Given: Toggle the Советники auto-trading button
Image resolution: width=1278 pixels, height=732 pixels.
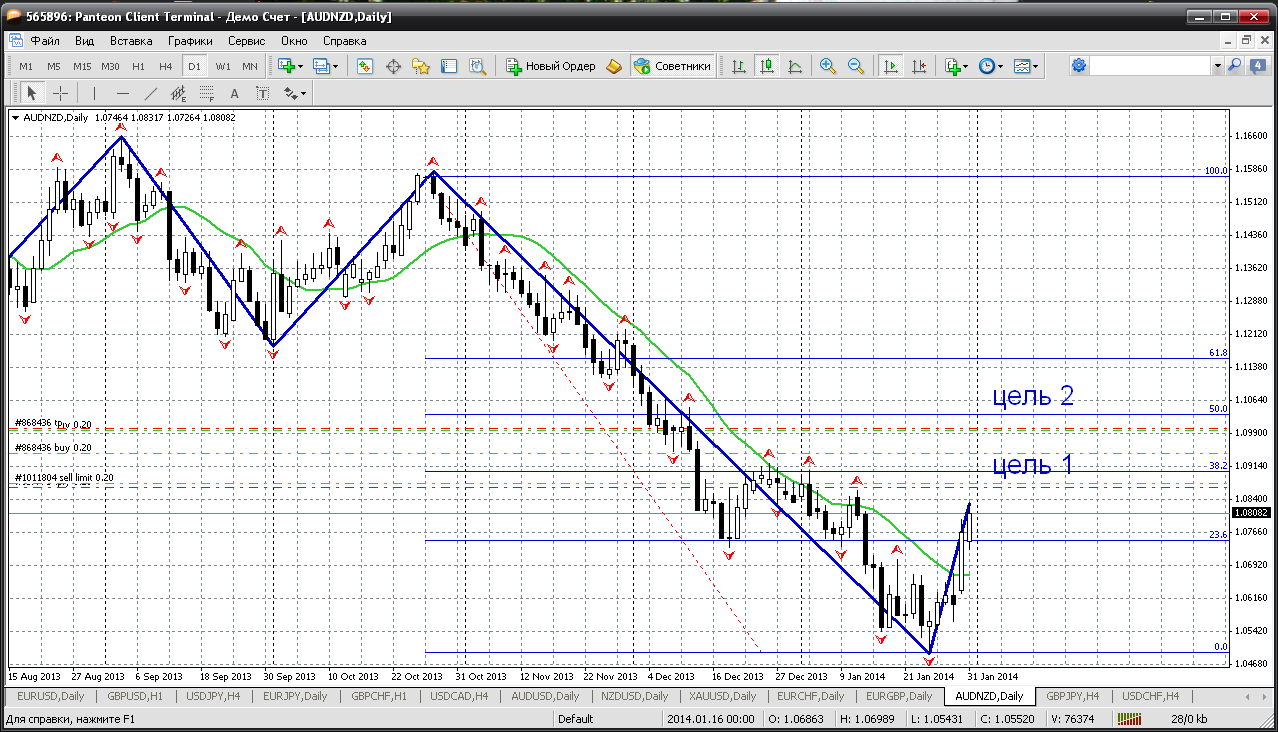Looking at the screenshot, I should 673,66.
